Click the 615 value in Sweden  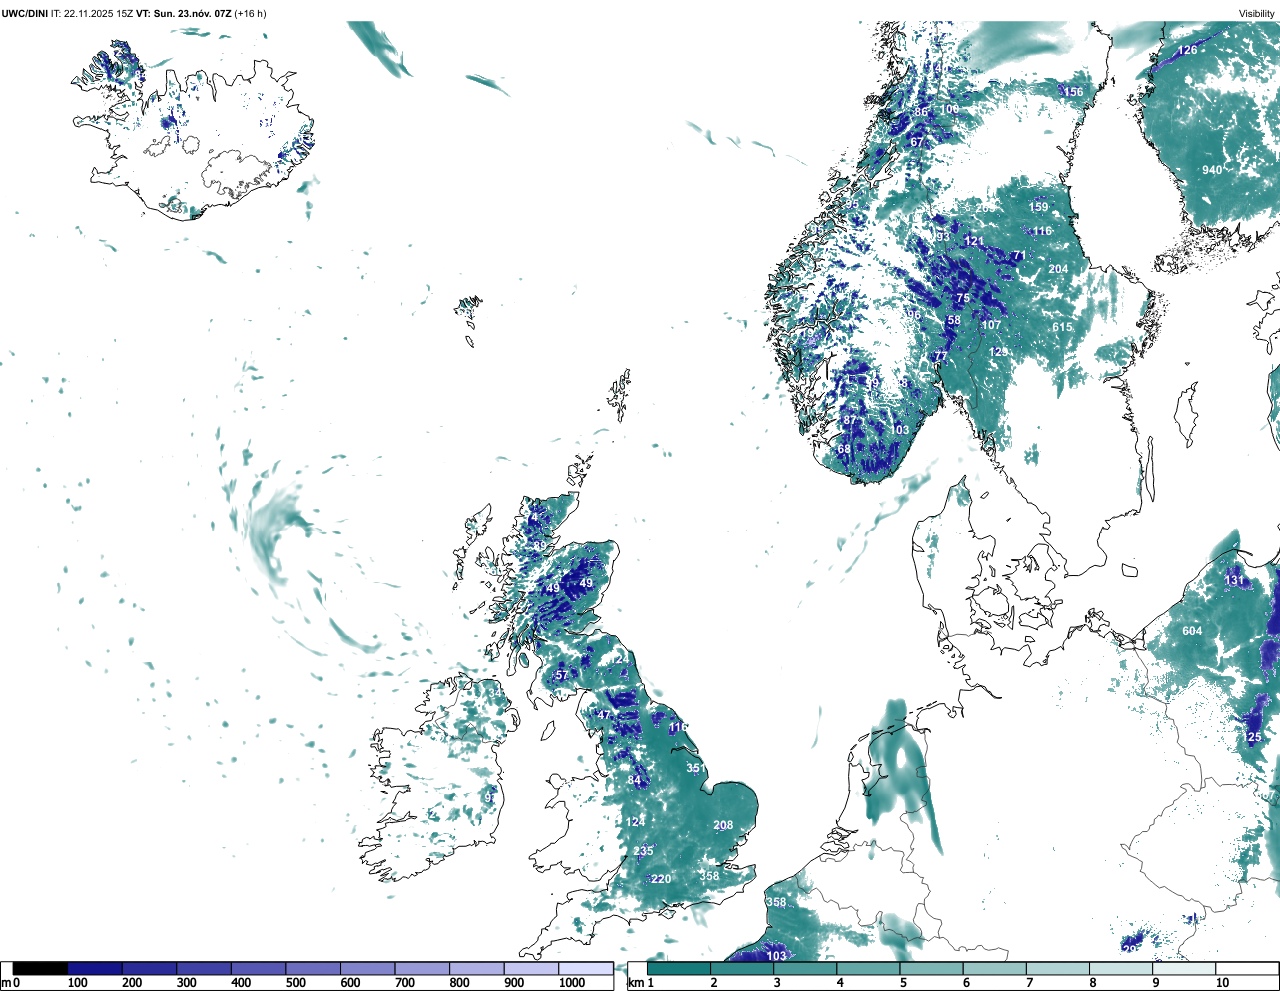[x=1062, y=327]
